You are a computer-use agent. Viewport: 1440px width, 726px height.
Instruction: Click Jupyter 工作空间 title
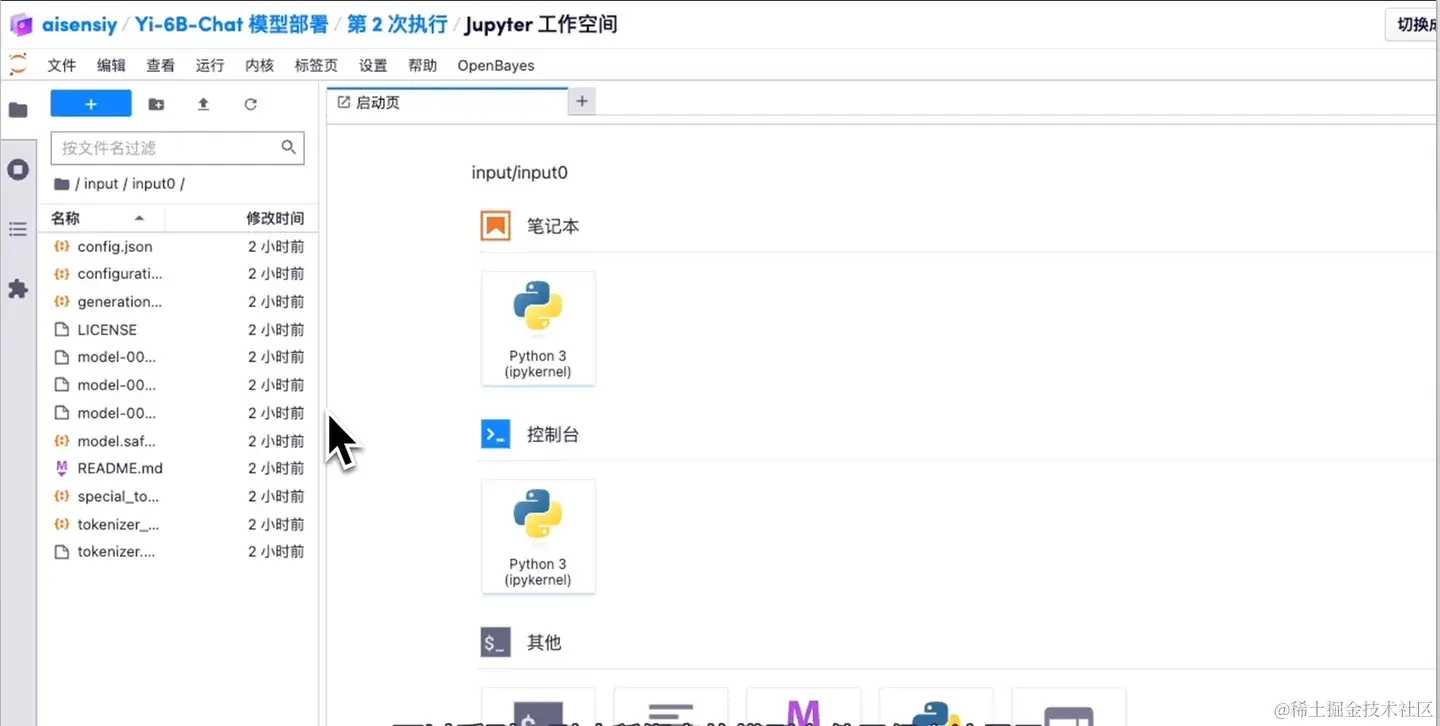pyautogui.click(x=541, y=24)
